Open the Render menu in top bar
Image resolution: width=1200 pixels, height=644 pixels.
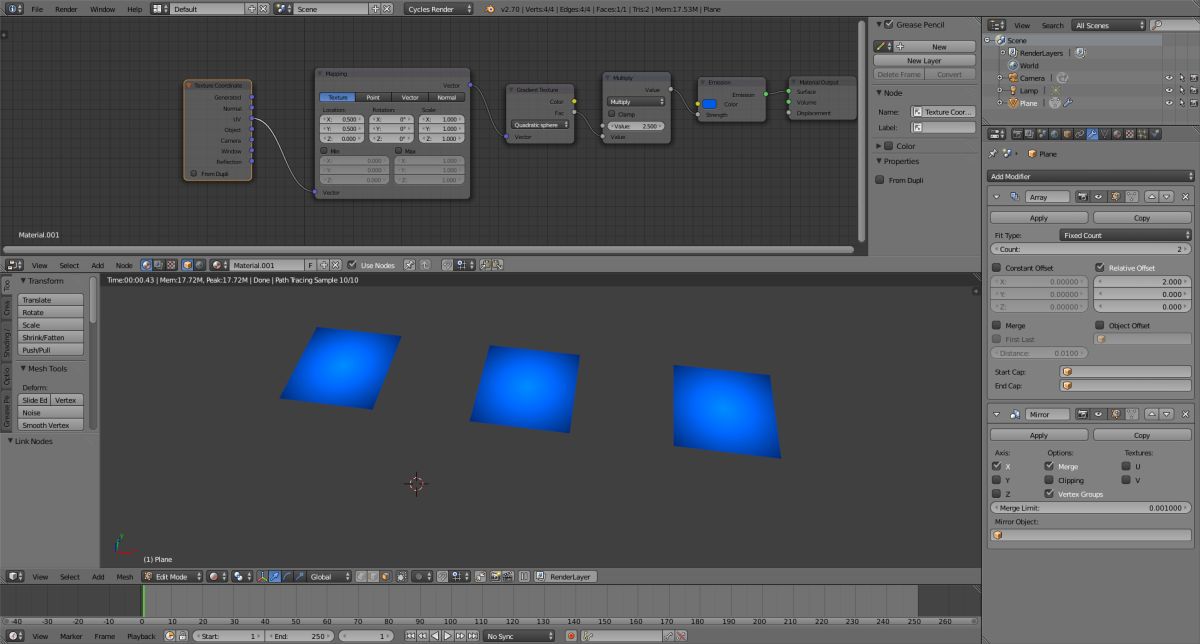pos(66,8)
